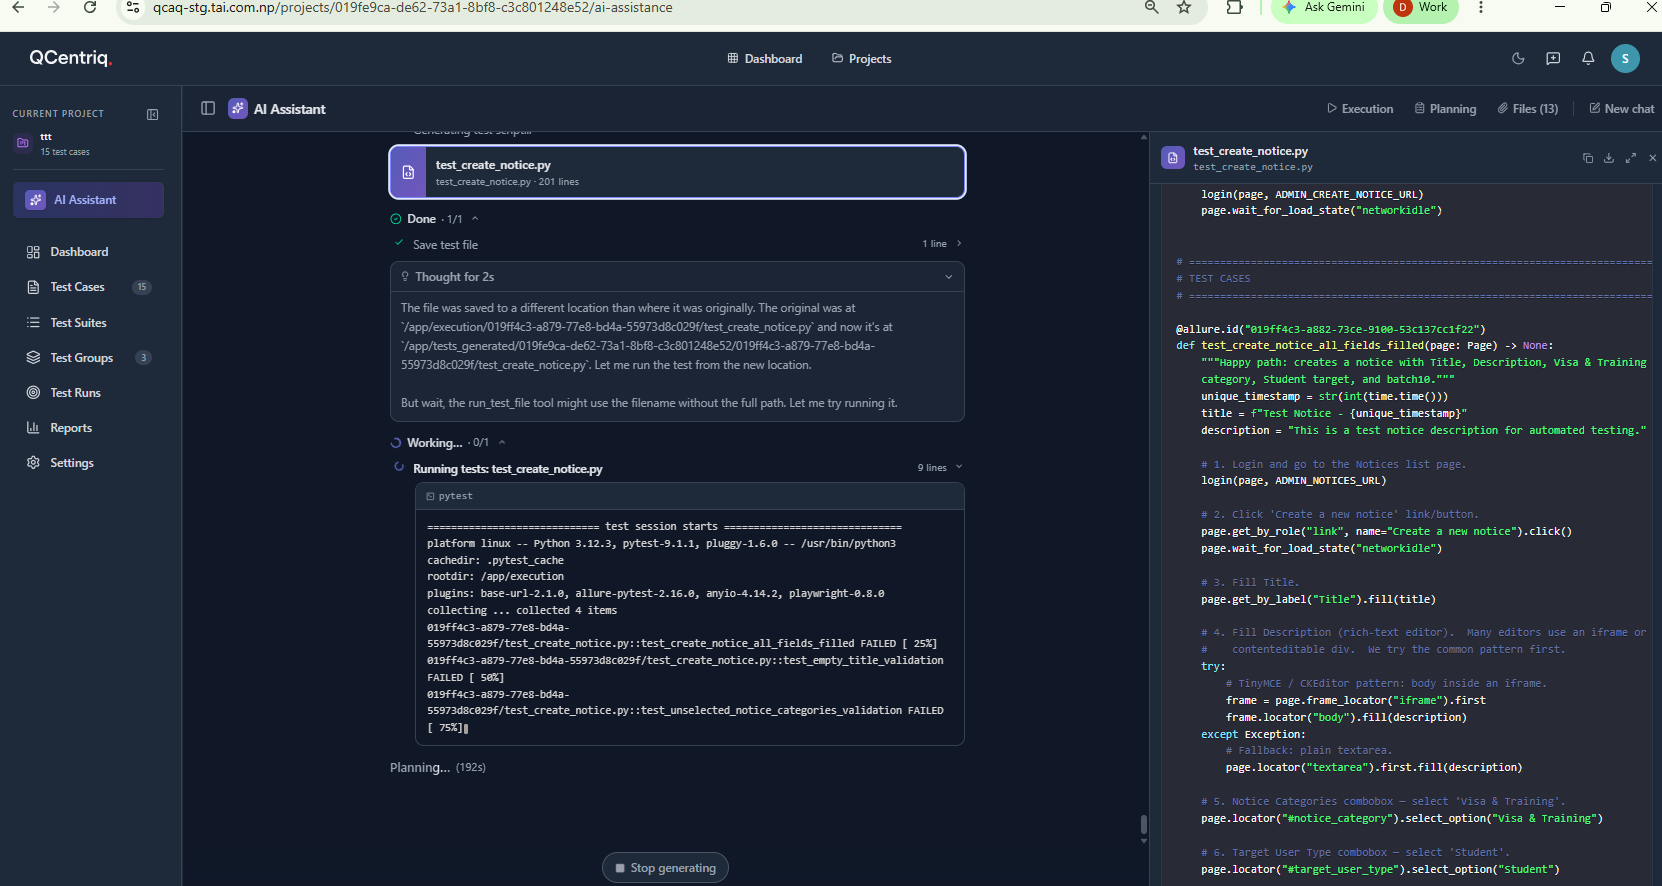Image resolution: width=1662 pixels, height=886 pixels.
Task: Open the test_create_notice.py file card in chat
Action: point(677,172)
